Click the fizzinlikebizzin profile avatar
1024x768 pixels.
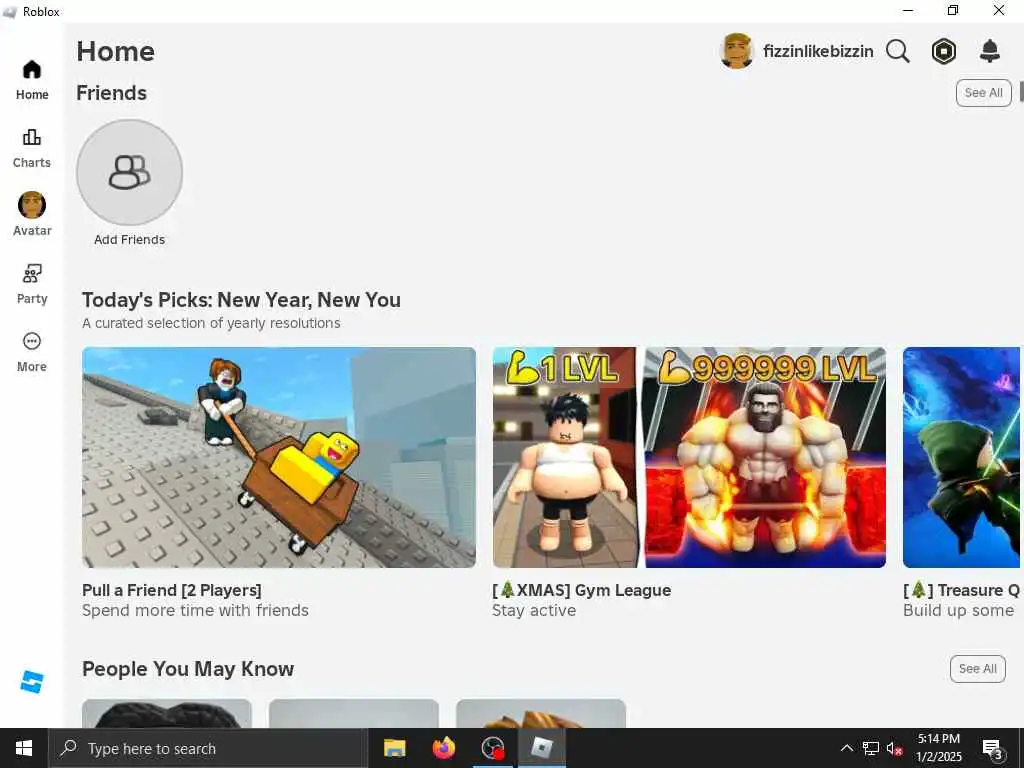pos(737,51)
